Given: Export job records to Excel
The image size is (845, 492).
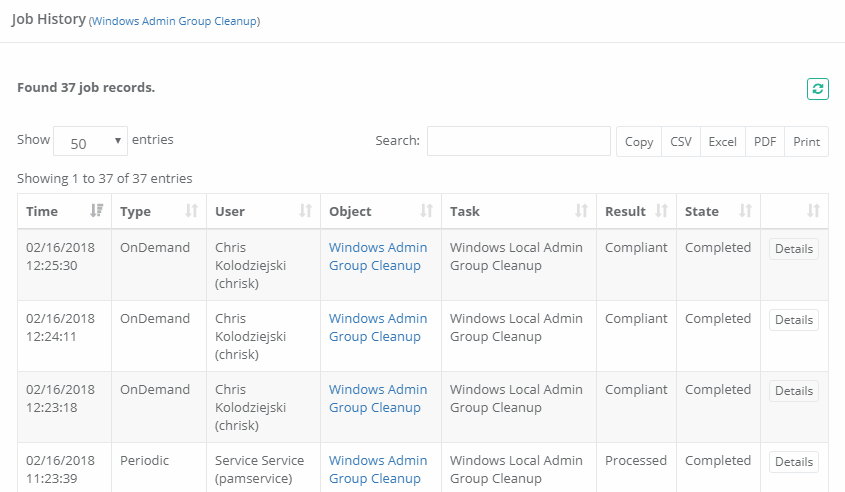Looking at the screenshot, I should coord(722,142).
